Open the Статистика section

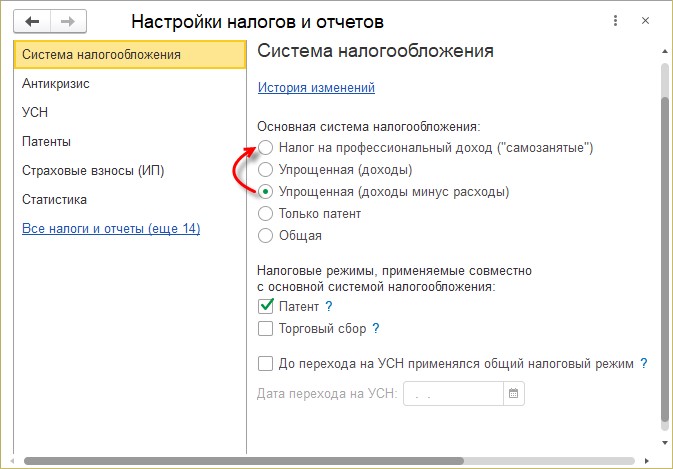(130, 200)
